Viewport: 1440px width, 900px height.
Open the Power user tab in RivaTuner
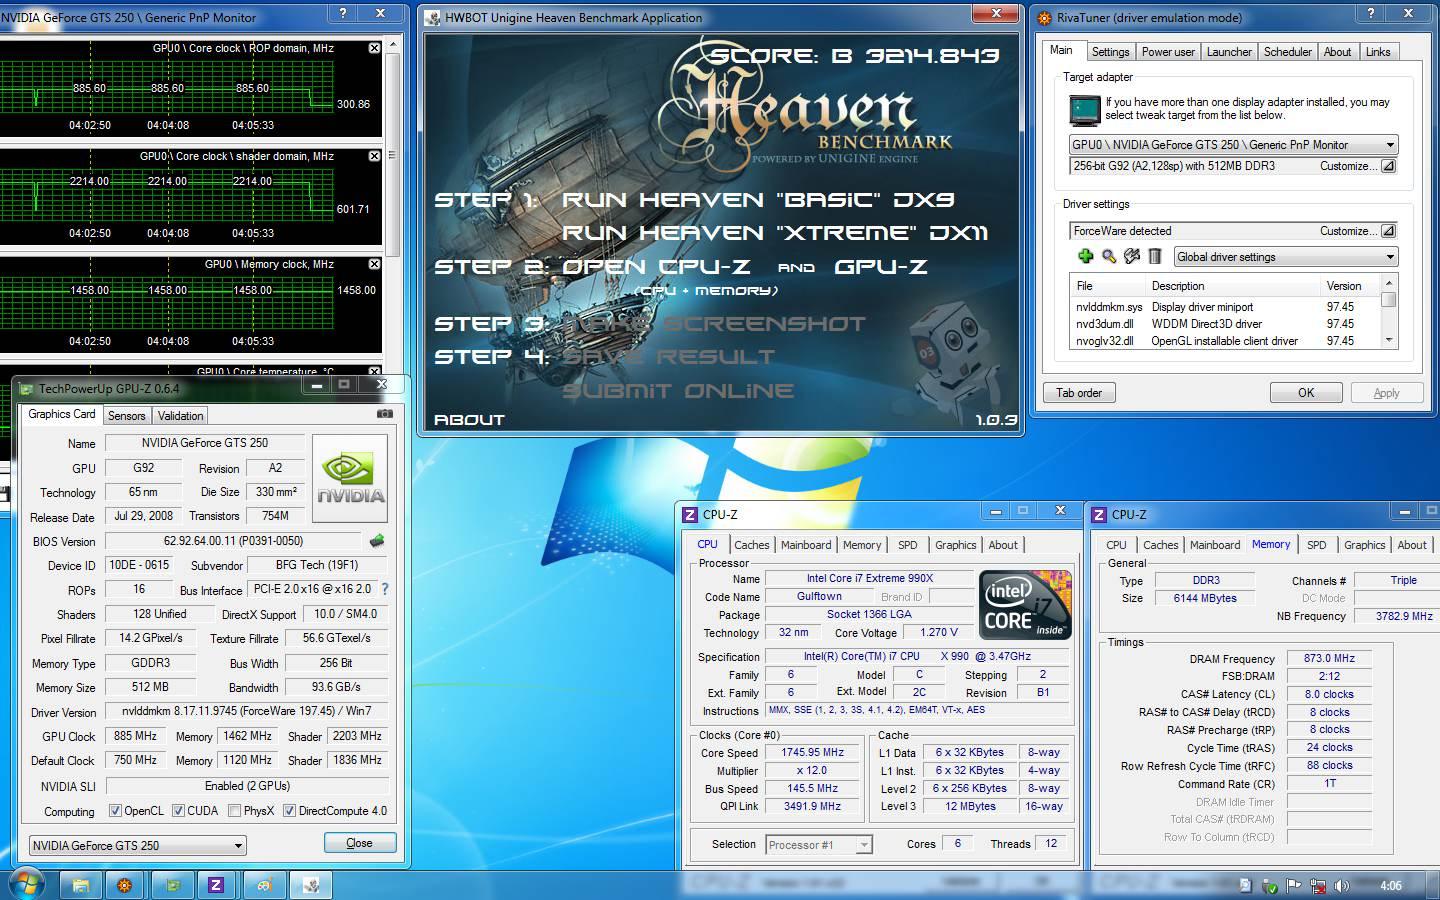(1168, 52)
